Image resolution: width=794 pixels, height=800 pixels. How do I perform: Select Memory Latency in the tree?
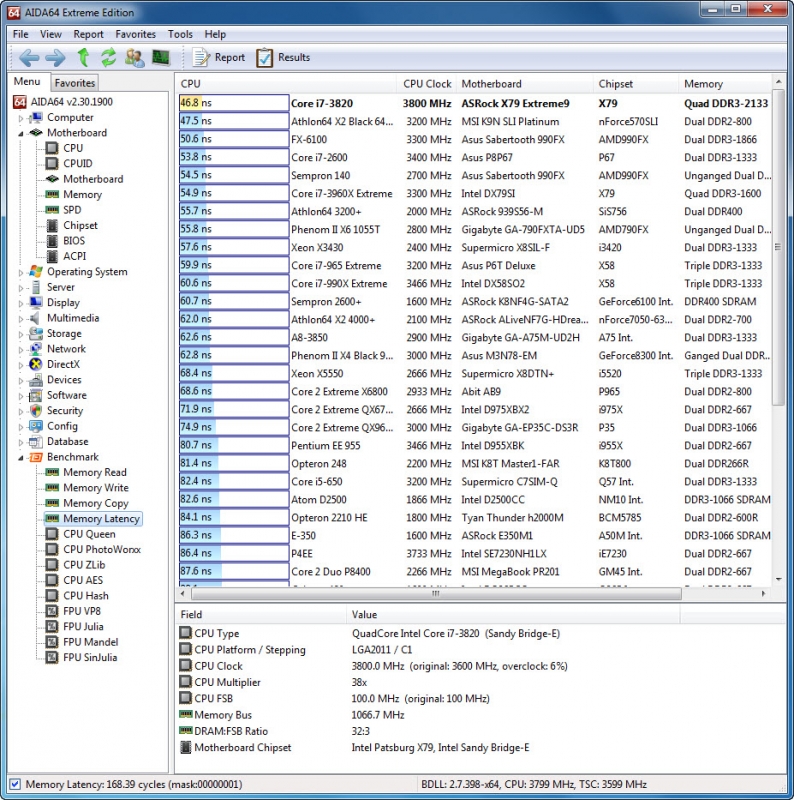tap(93, 519)
